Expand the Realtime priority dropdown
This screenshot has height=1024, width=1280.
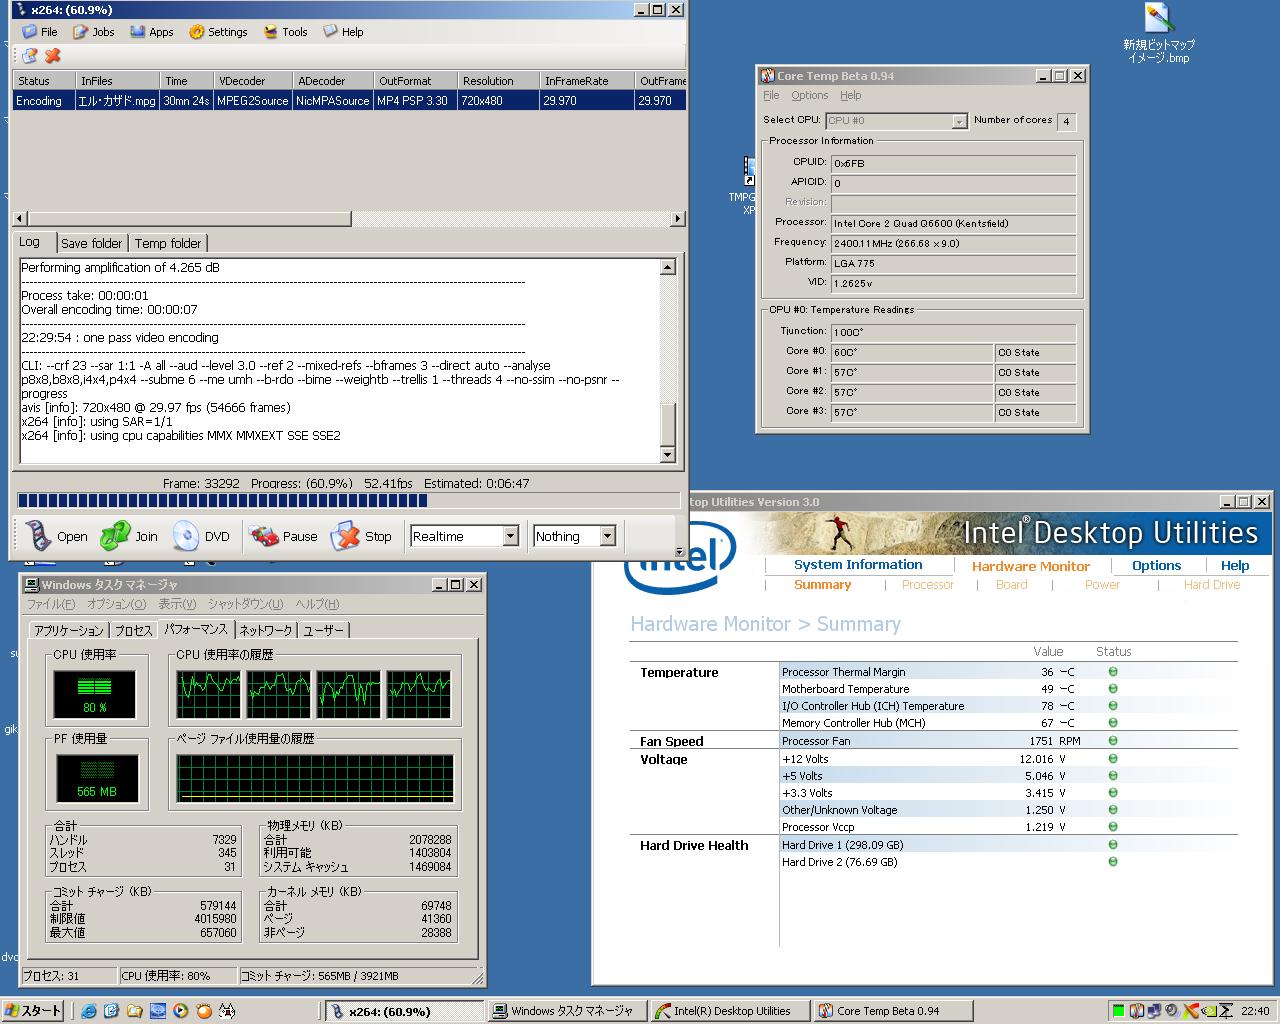511,536
